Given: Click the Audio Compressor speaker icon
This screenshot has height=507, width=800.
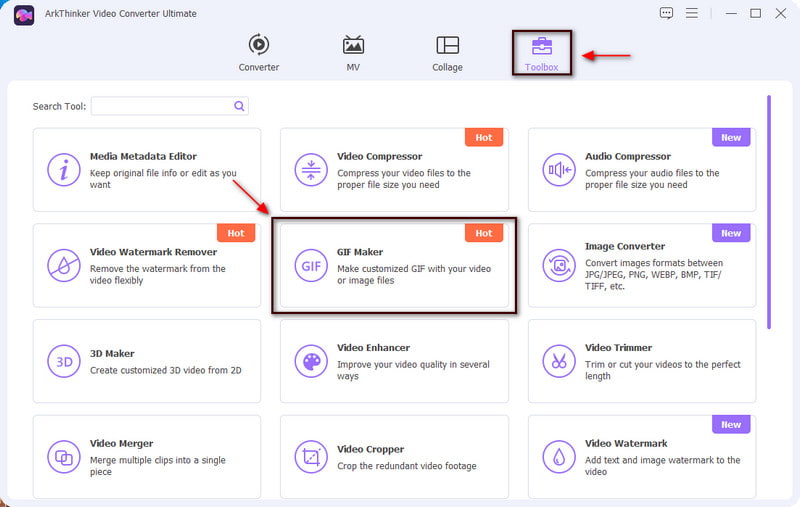Looking at the screenshot, I should (x=559, y=170).
